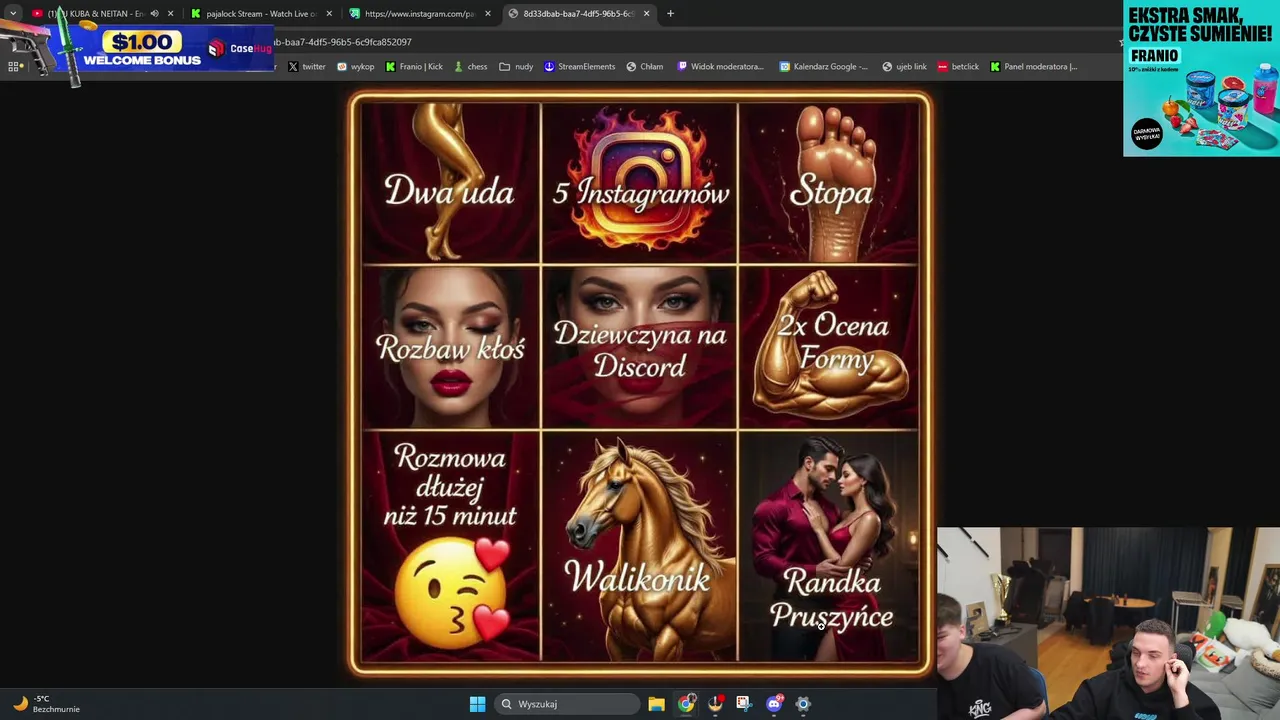Open the betclick bookmark
Viewport: 1280px width, 720px height.
click(x=958, y=67)
